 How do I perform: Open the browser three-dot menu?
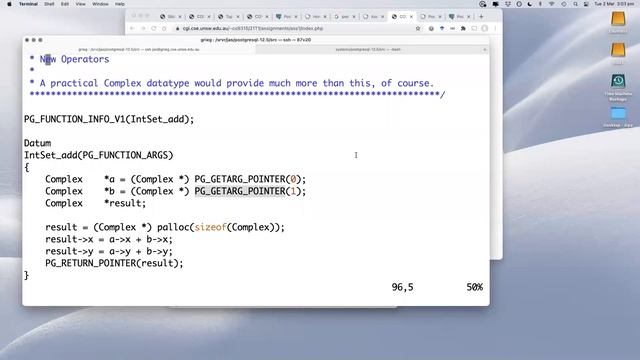tap(495, 29)
